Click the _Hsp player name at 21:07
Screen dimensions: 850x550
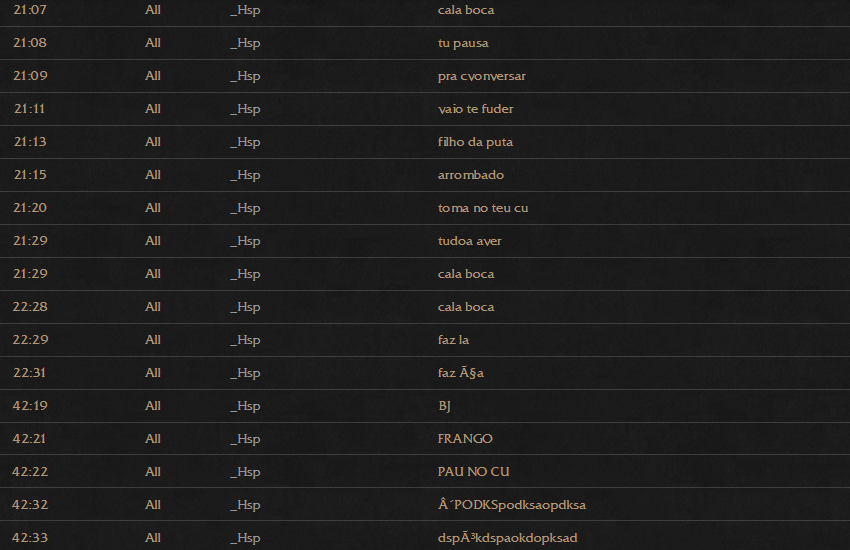click(x=245, y=10)
